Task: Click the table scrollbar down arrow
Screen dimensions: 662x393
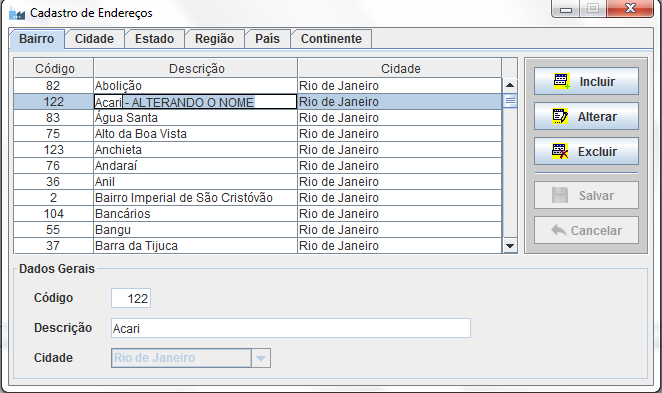Action: tap(510, 246)
